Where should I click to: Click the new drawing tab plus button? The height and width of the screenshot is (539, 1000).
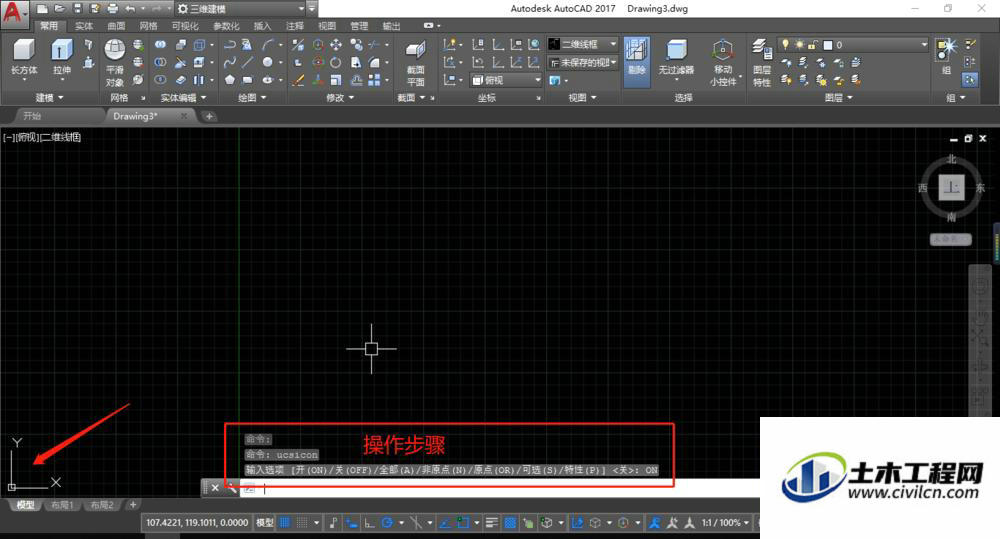209,116
